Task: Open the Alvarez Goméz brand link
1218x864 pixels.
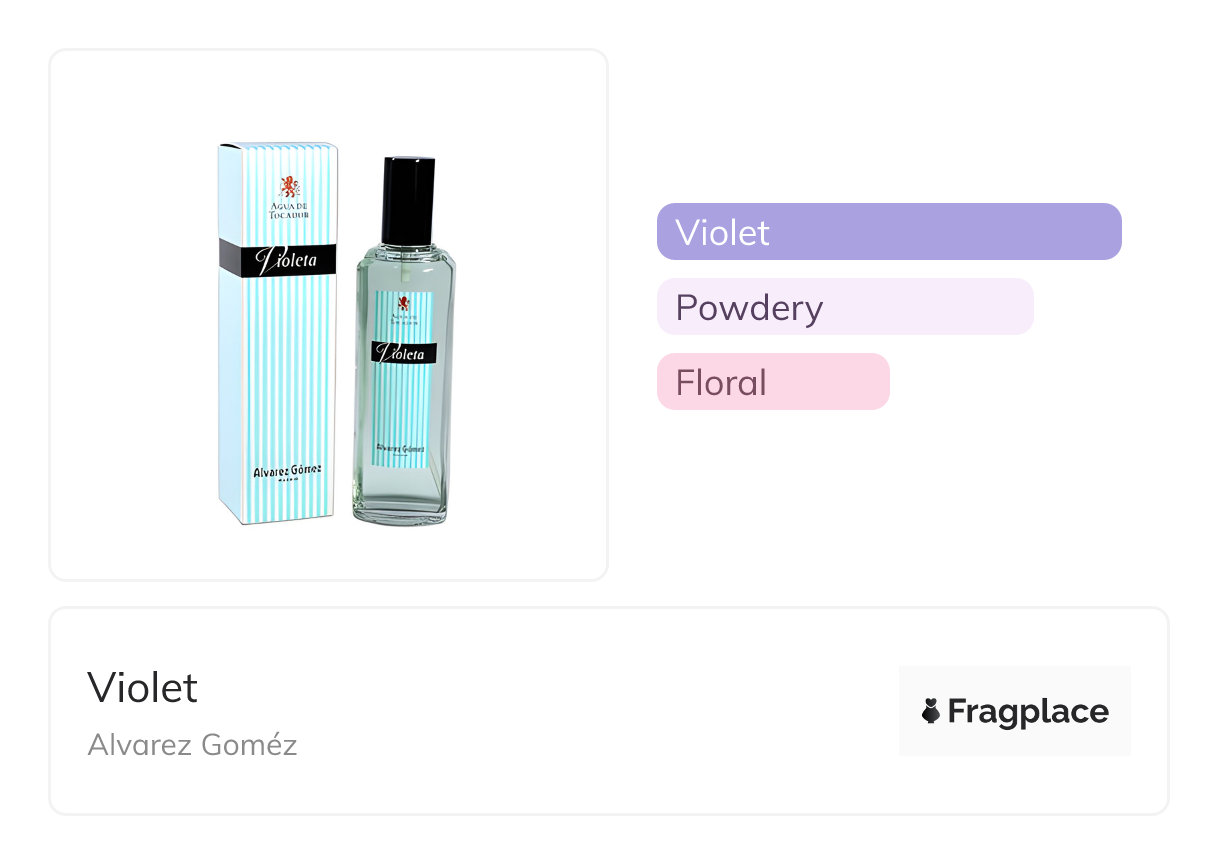Action: click(x=192, y=745)
